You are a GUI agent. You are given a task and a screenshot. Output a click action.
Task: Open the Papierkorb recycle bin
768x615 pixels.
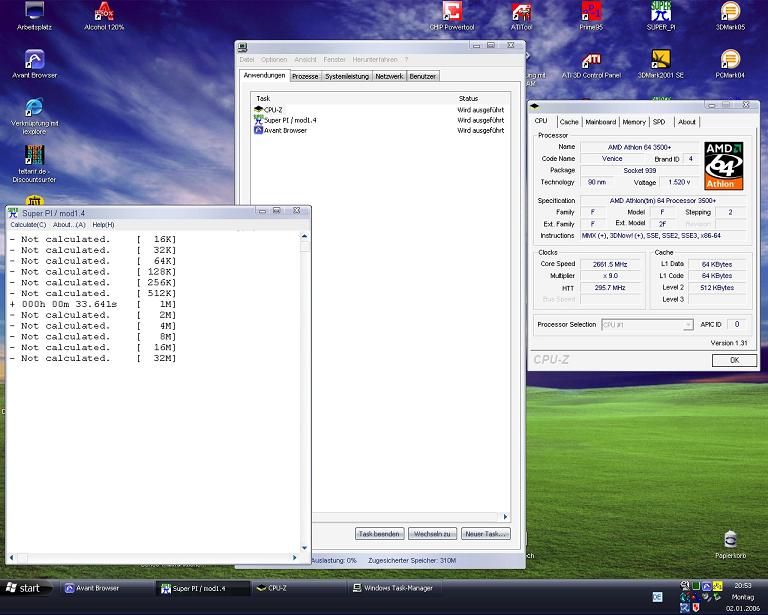[x=730, y=544]
